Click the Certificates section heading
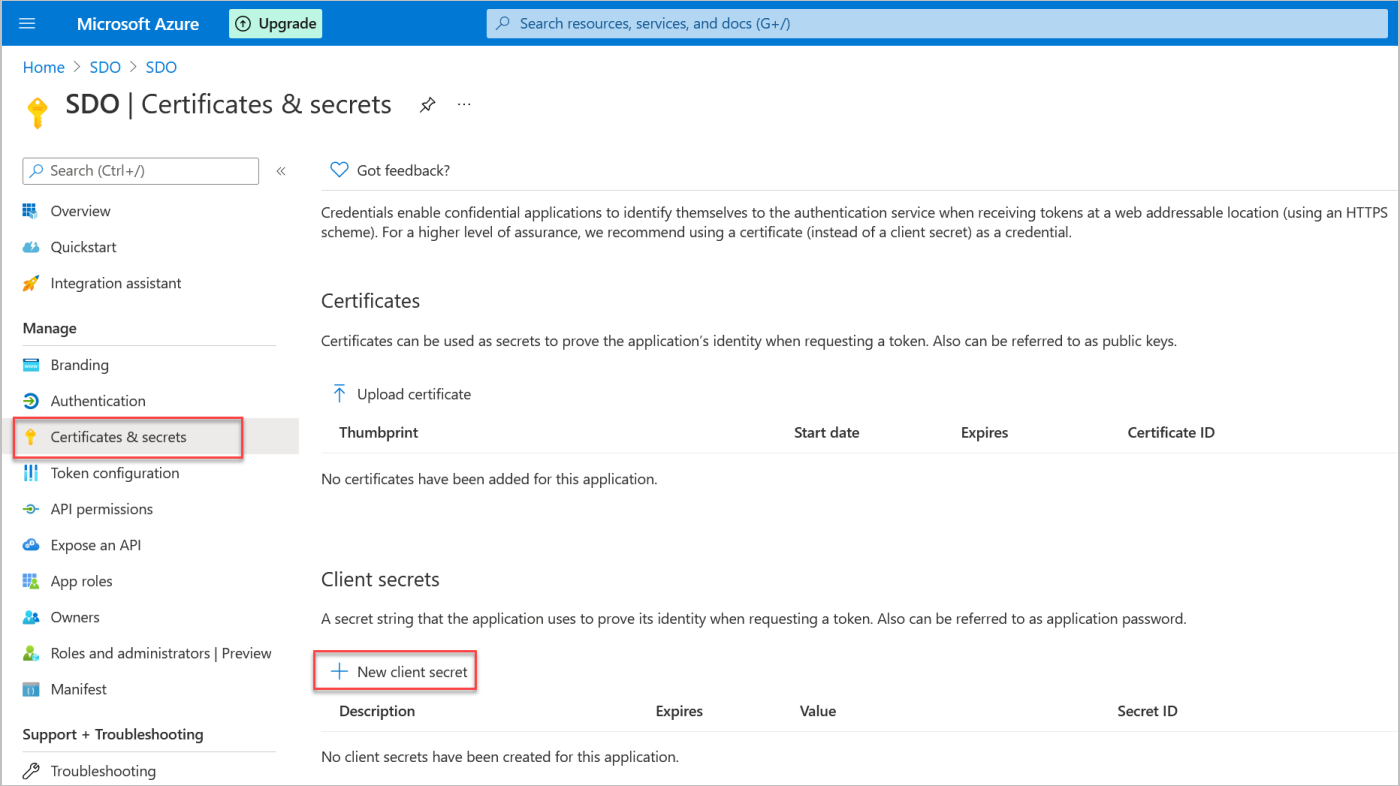Image resolution: width=1400 pixels, height=786 pixels. tap(371, 301)
